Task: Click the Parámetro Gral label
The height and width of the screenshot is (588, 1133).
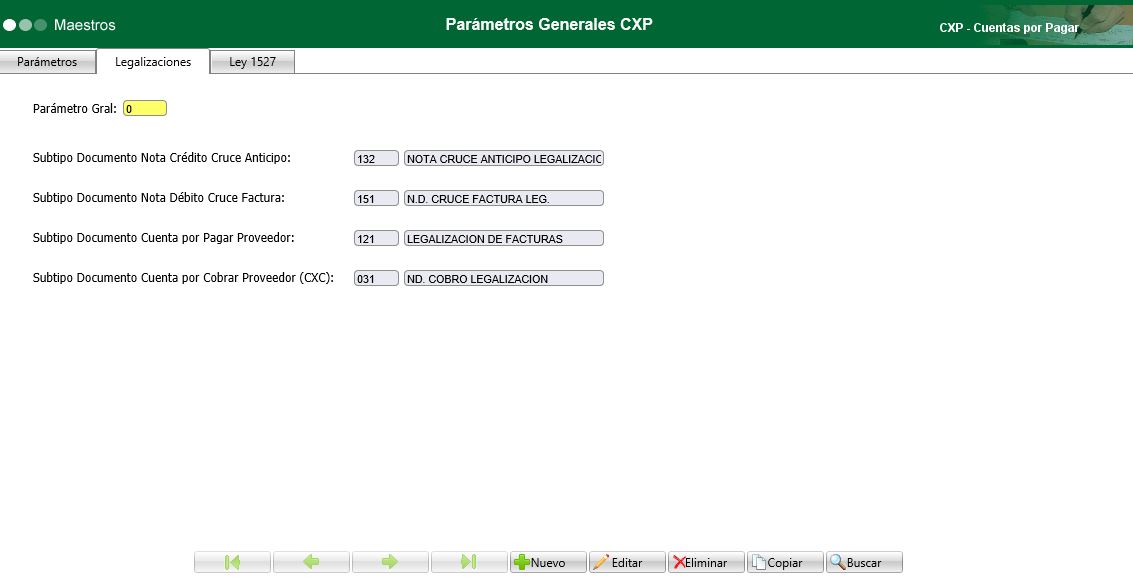Action: pos(74,108)
